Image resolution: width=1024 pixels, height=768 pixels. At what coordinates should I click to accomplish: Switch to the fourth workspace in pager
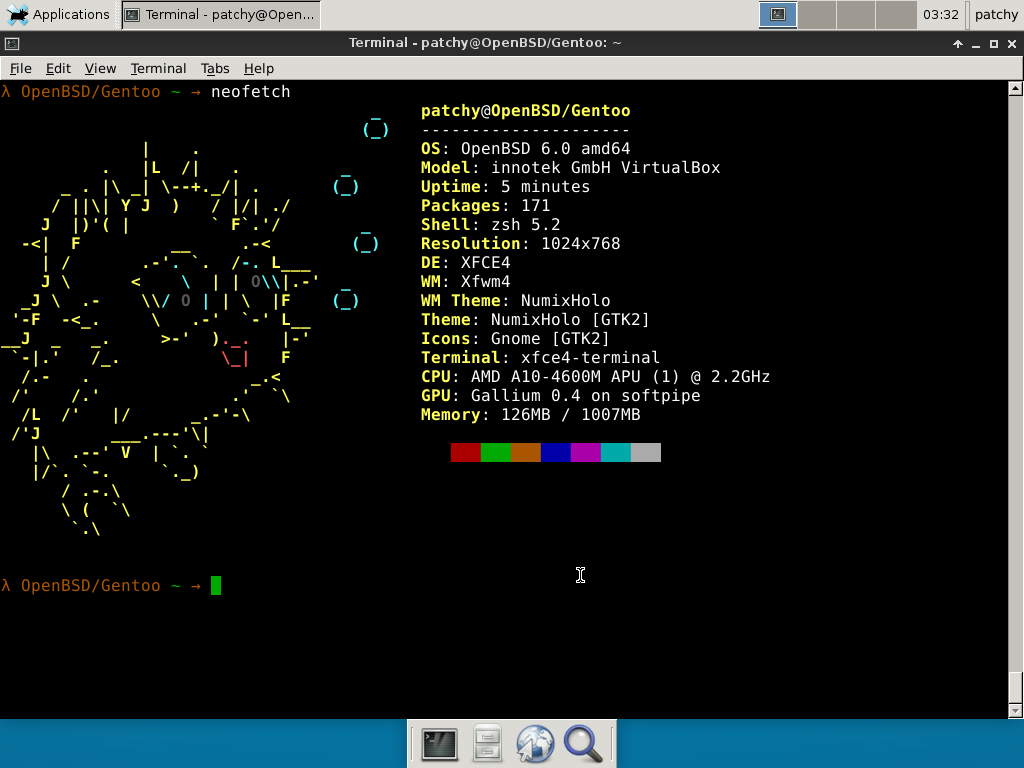(x=896, y=14)
